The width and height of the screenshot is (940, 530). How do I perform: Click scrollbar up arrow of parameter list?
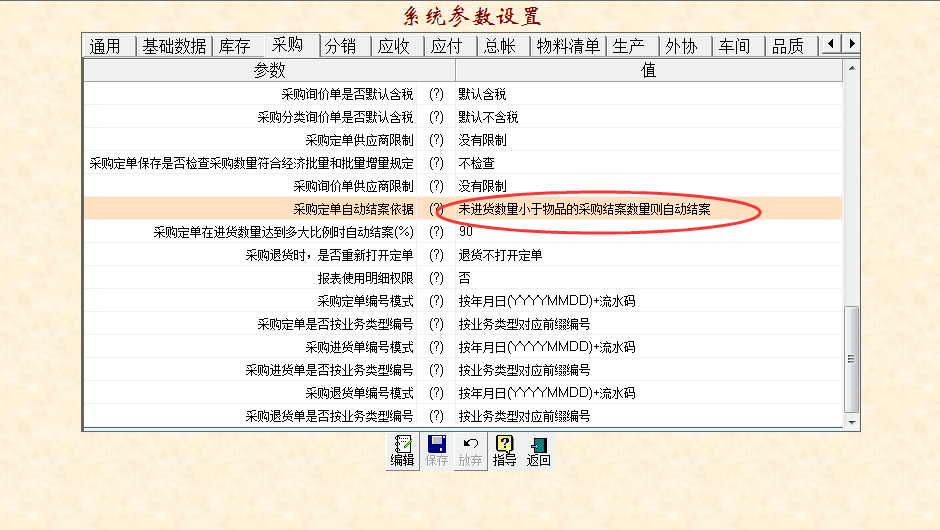tap(851, 68)
